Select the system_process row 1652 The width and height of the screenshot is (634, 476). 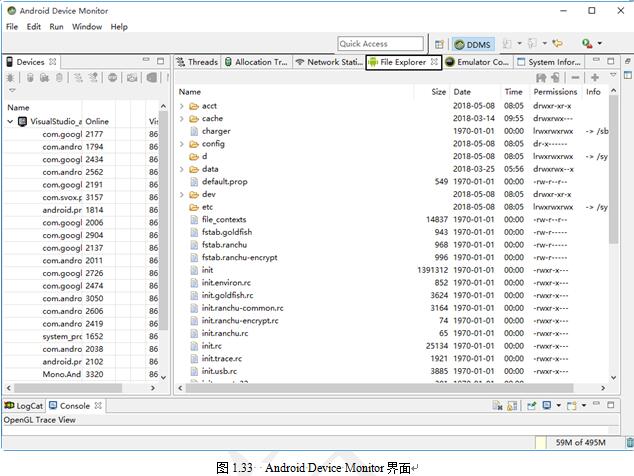[83, 336]
